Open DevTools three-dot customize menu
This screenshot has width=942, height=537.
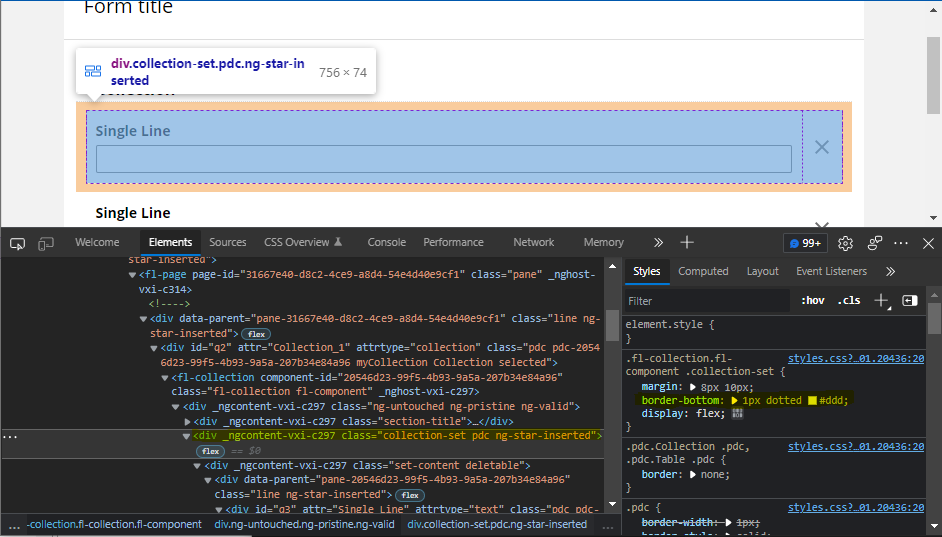[x=901, y=243]
